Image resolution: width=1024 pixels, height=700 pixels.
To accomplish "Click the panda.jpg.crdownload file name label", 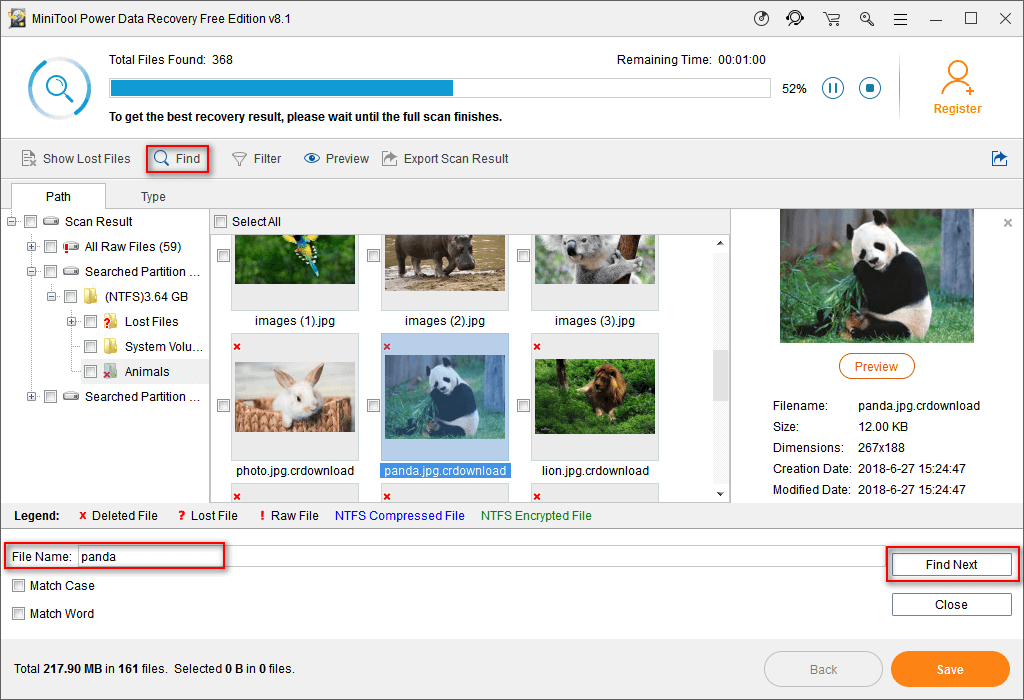I will pos(445,471).
